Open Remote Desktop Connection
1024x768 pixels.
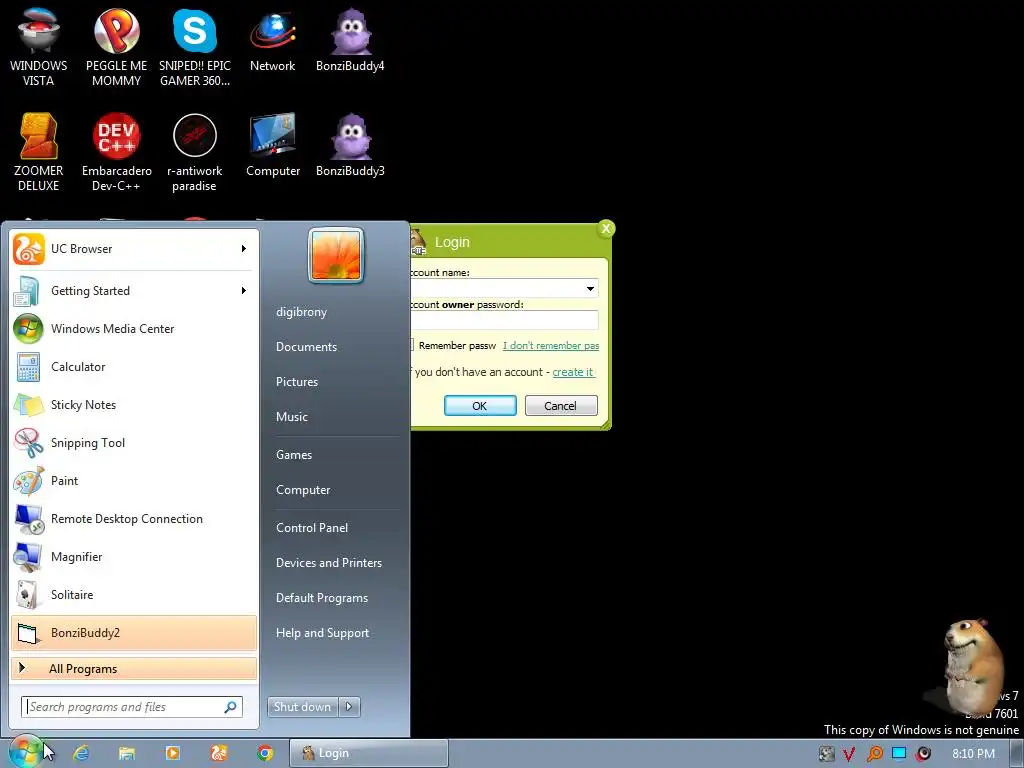point(134,519)
